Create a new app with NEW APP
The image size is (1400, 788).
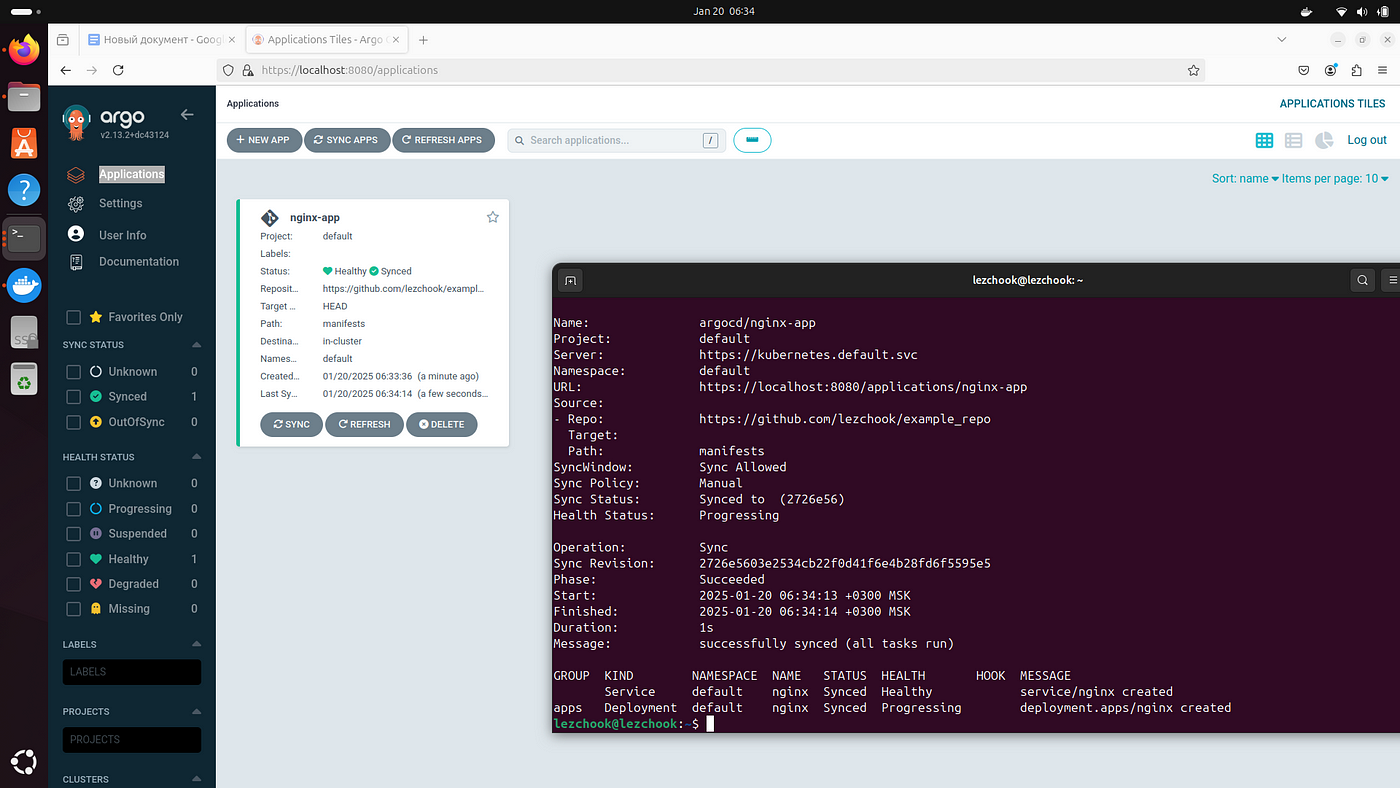[264, 140]
